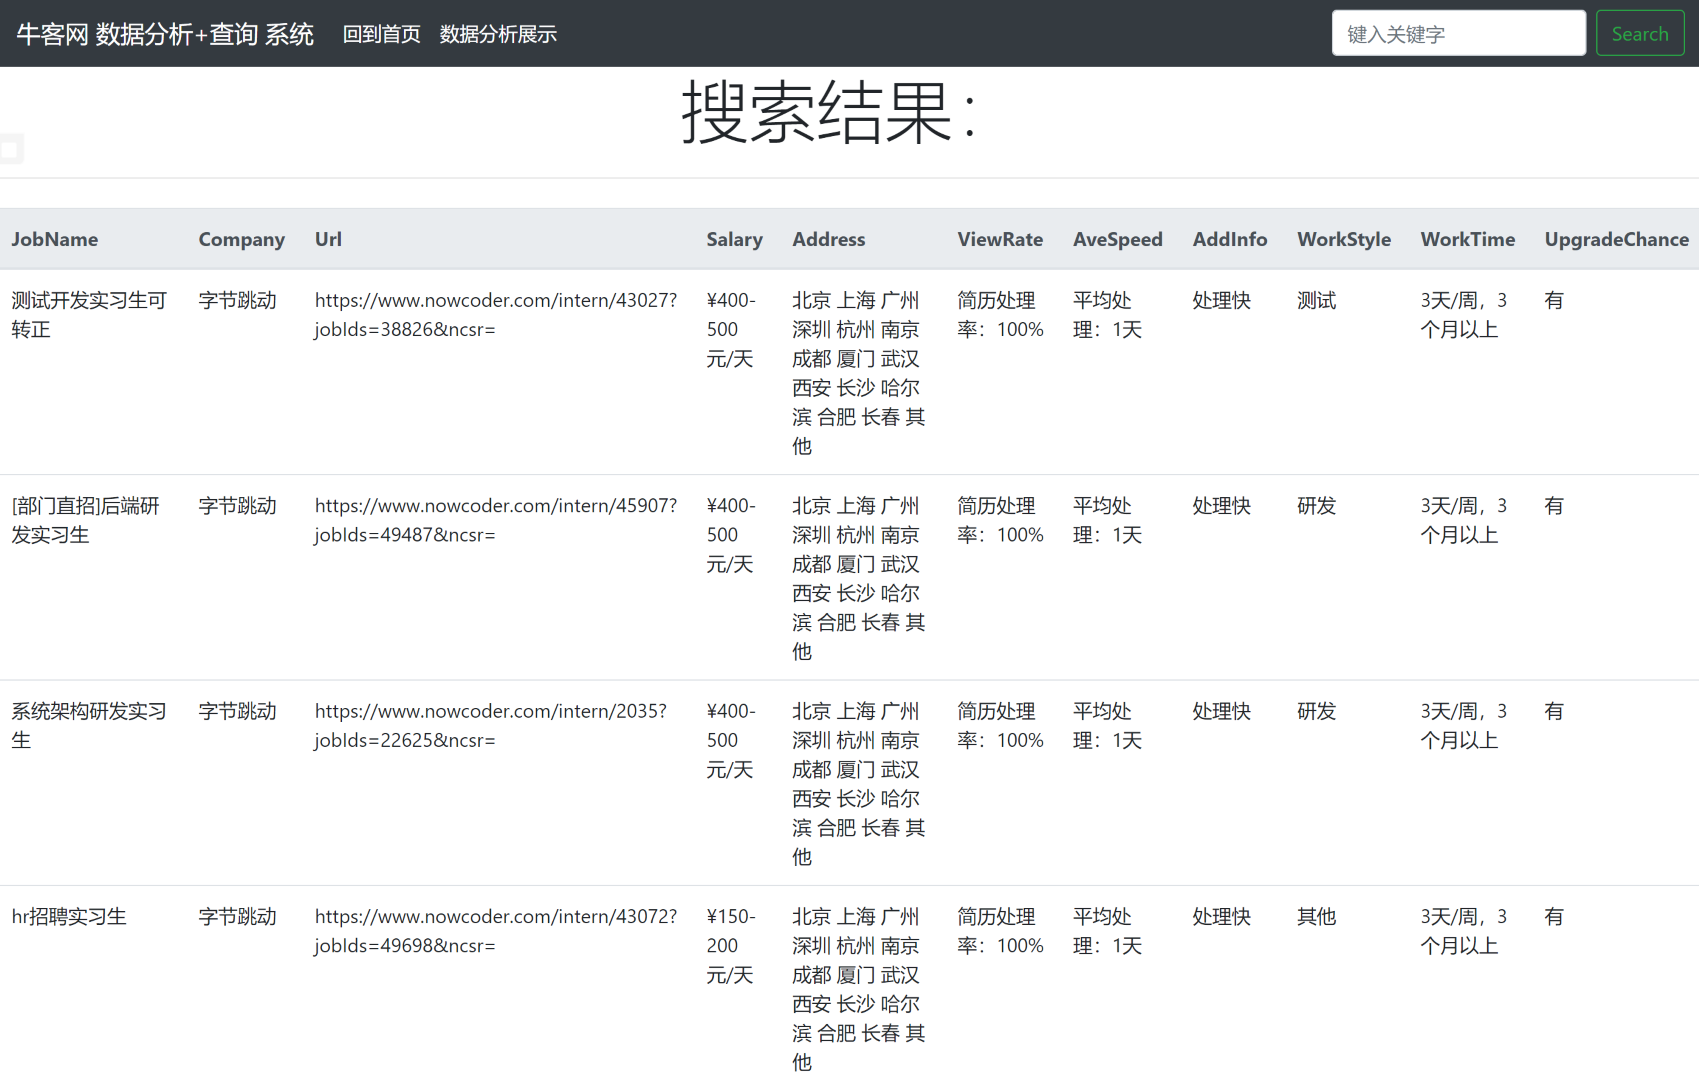Open URL for 测试开发实习生可转正 job

pyautogui.click(x=495, y=314)
